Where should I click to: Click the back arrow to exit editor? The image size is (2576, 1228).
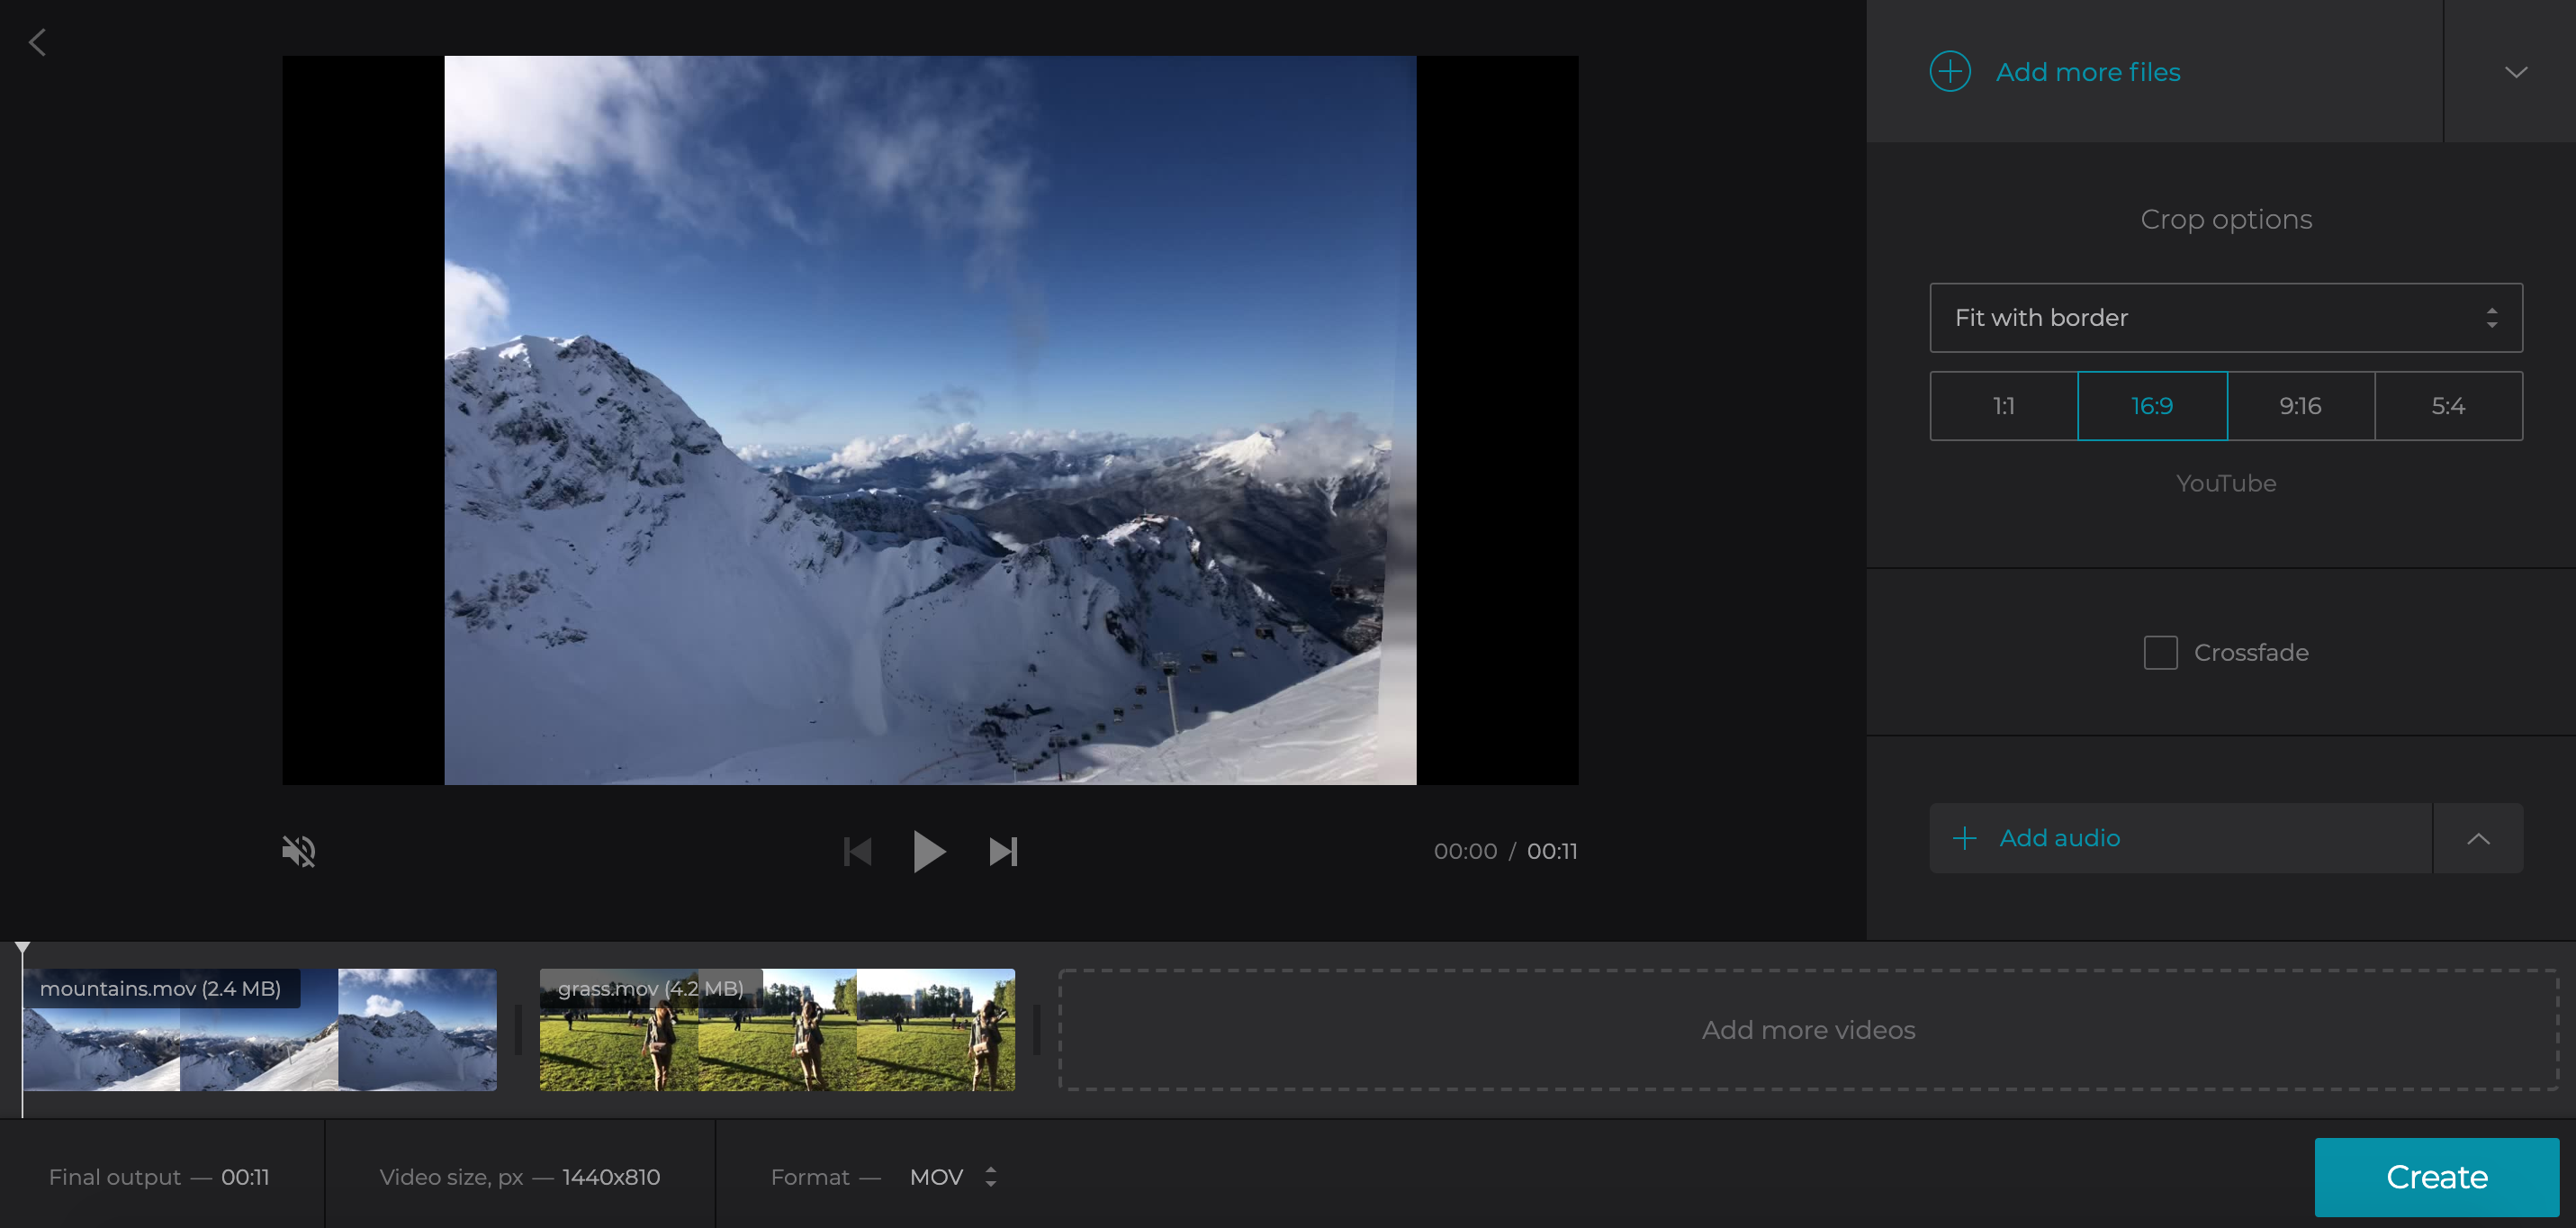pyautogui.click(x=38, y=42)
